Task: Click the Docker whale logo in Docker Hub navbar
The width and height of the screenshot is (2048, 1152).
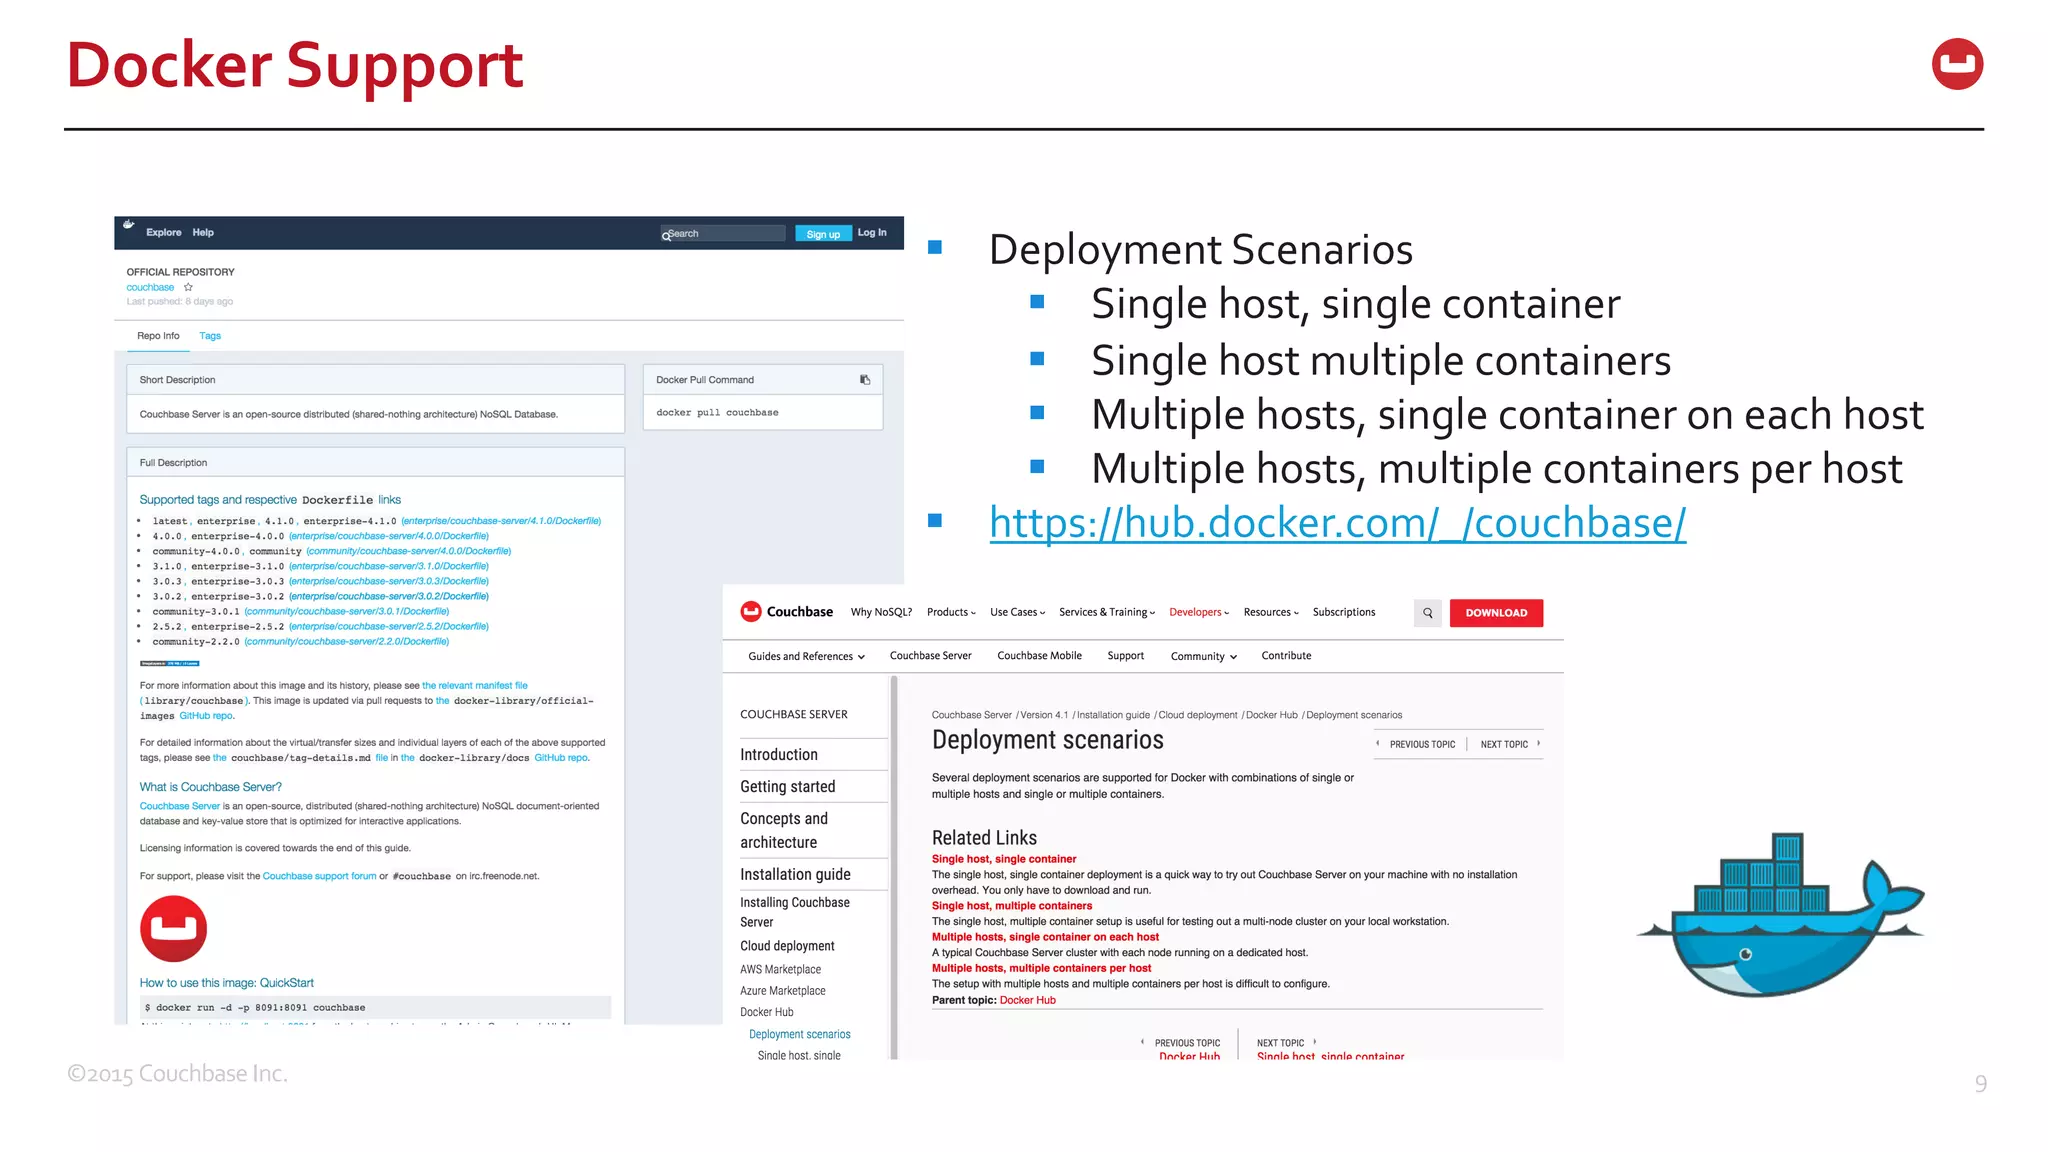Action: tap(129, 225)
